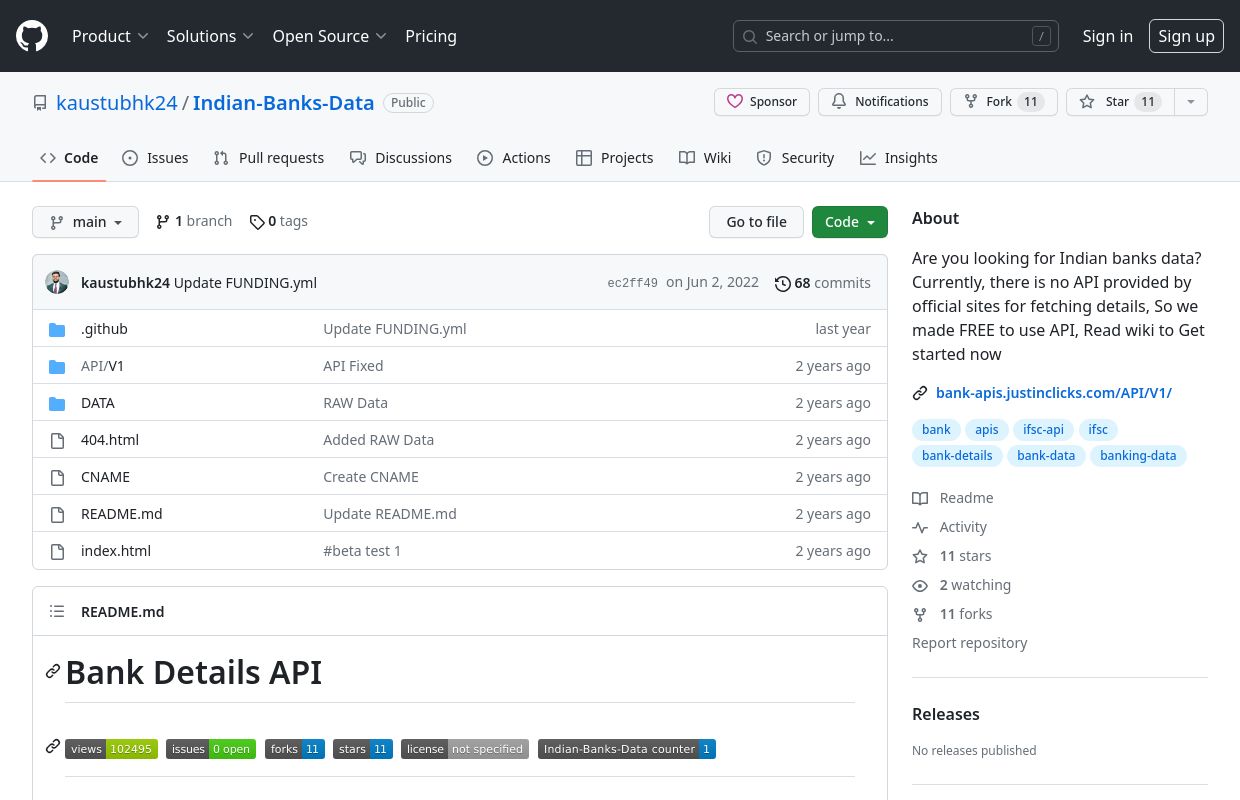The image size is (1240, 800).
Task: Click kaustubhk24's avatar in commit row
Action: point(57,282)
